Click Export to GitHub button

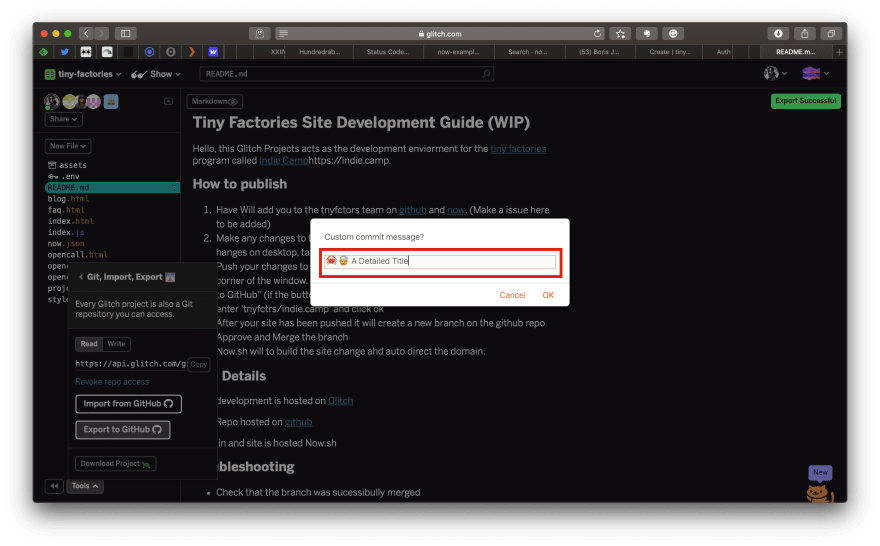pos(123,430)
